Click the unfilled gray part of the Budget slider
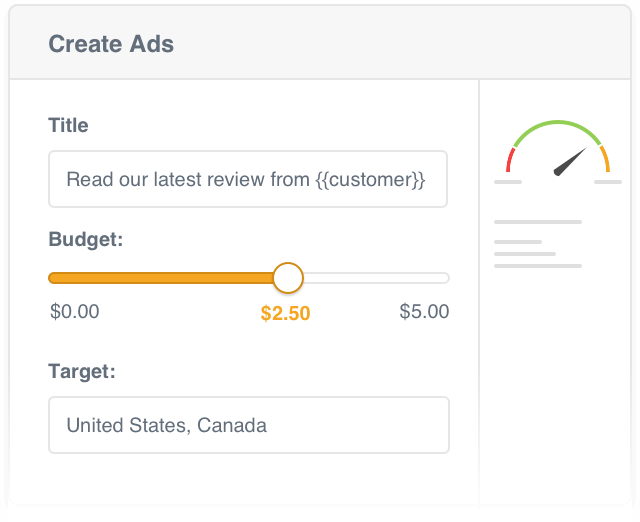 coord(375,277)
